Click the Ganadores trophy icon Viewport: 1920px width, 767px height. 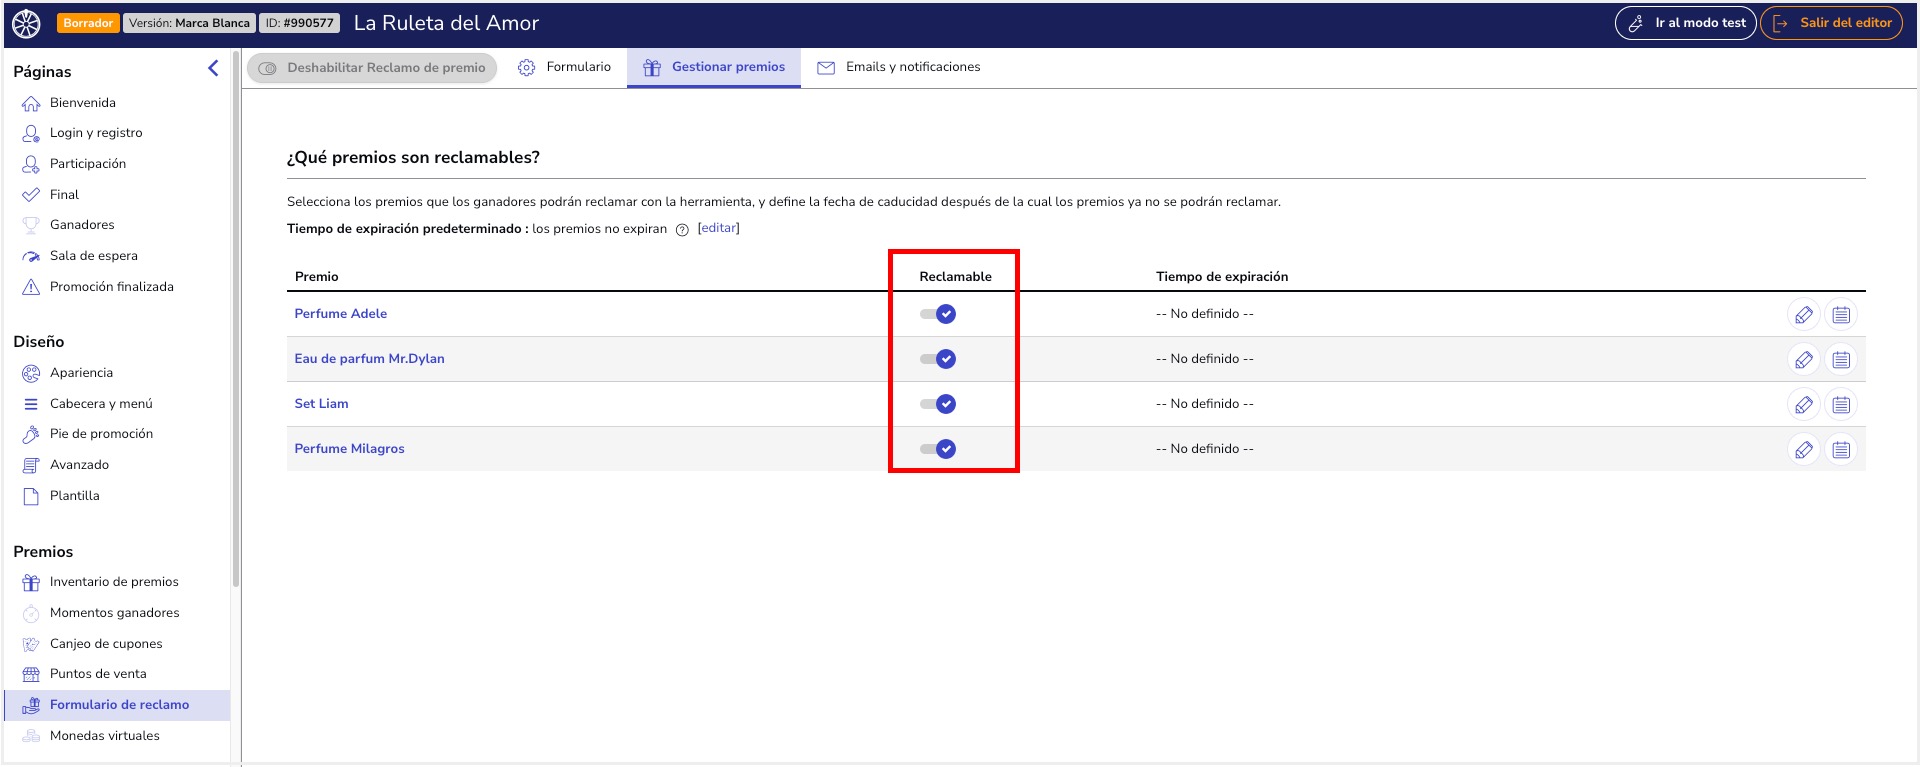point(31,225)
